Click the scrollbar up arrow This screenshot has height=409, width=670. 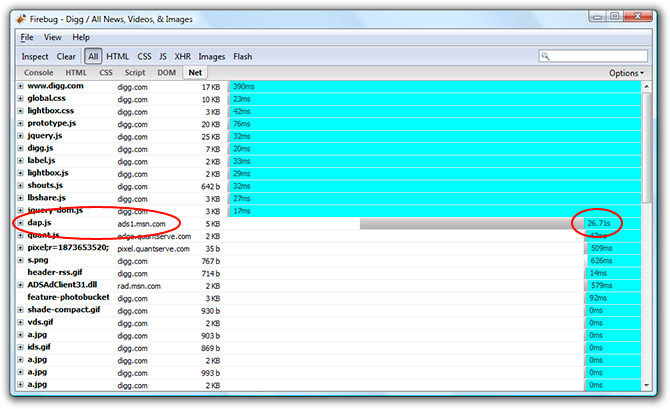coord(646,86)
